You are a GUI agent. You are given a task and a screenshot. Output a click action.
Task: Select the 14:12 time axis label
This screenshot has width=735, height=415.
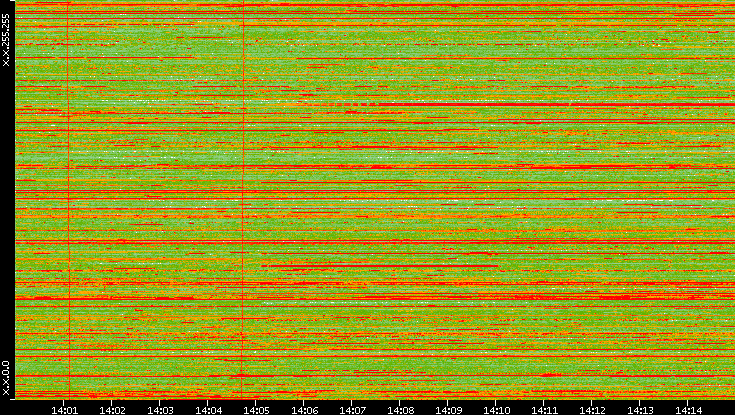[x=592, y=410]
